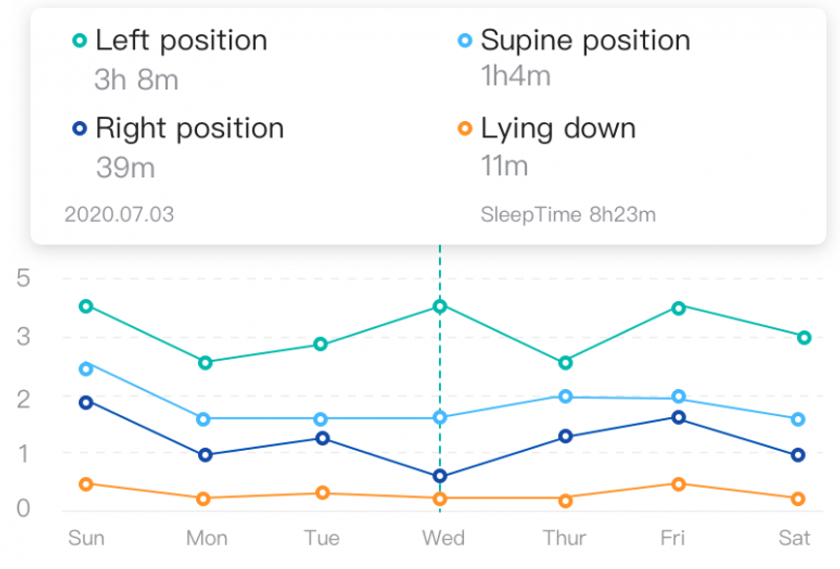Select the Fri label on the axis
This screenshot has width=840, height=569.
(x=673, y=538)
